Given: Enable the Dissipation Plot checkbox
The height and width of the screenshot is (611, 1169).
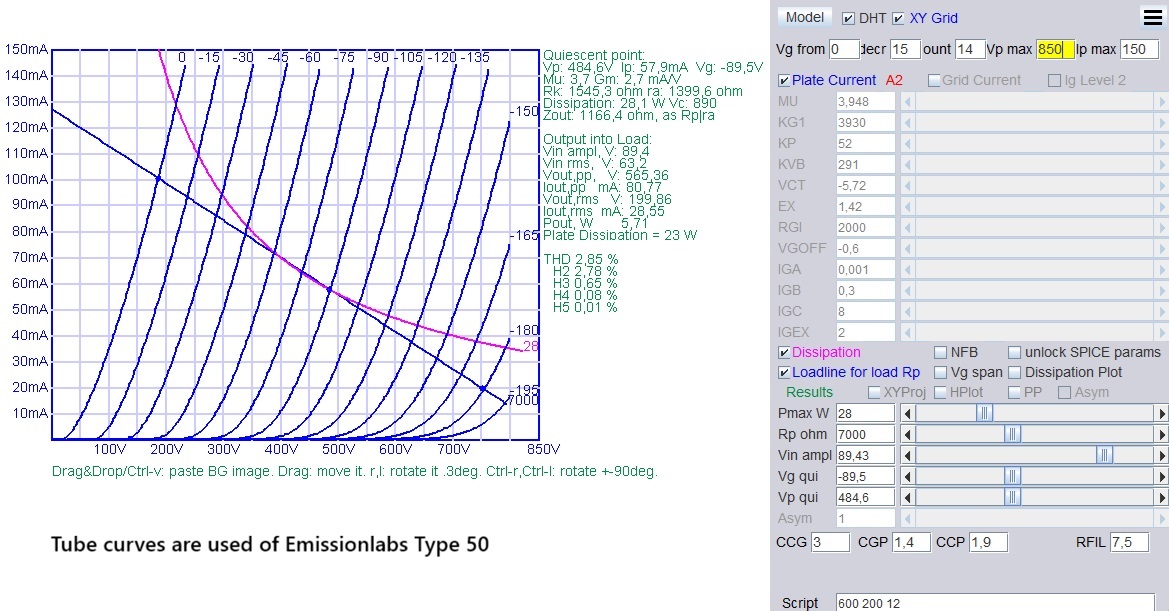Looking at the screenshot, I should point(1015,372).
